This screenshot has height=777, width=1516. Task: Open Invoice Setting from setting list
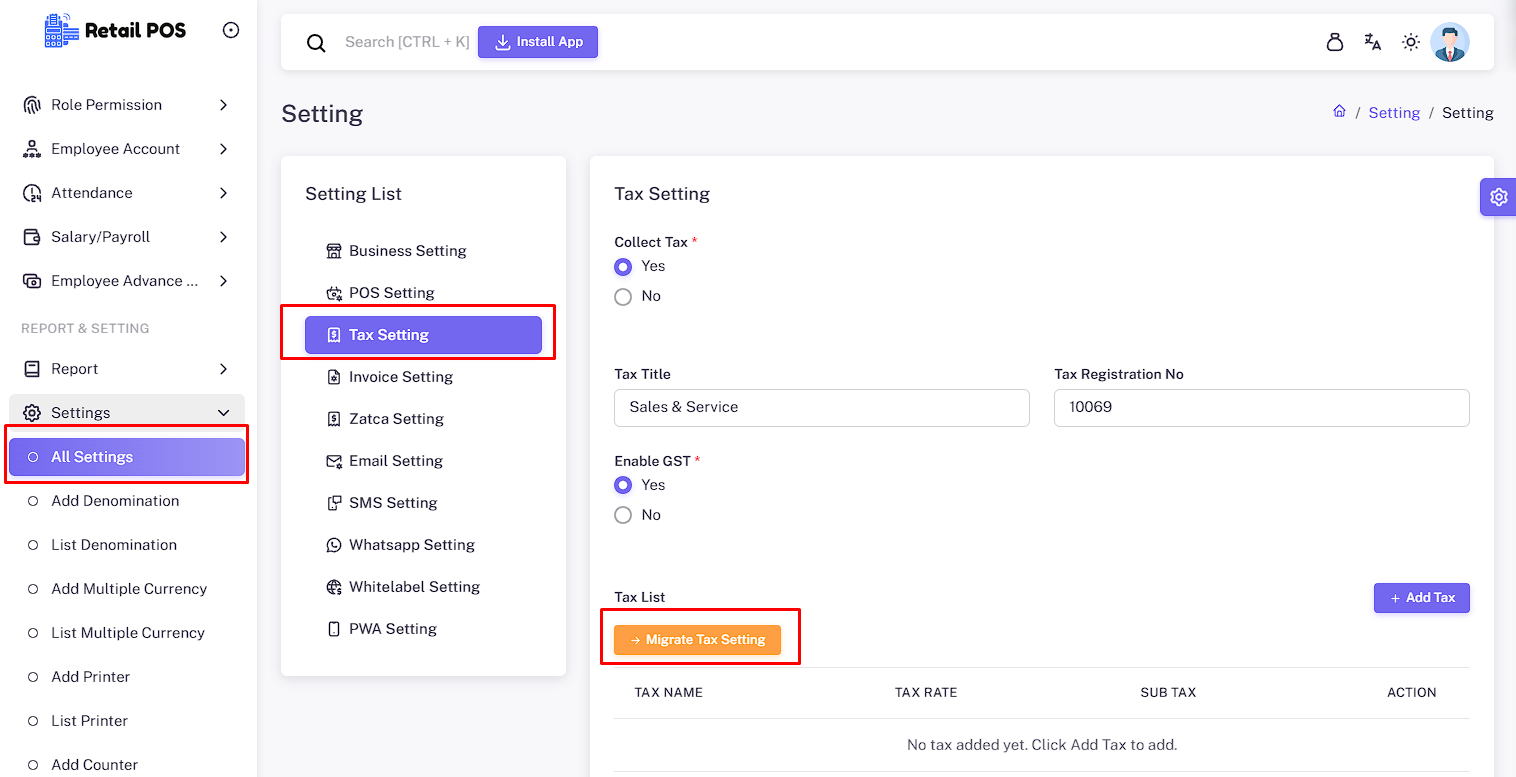400,377
